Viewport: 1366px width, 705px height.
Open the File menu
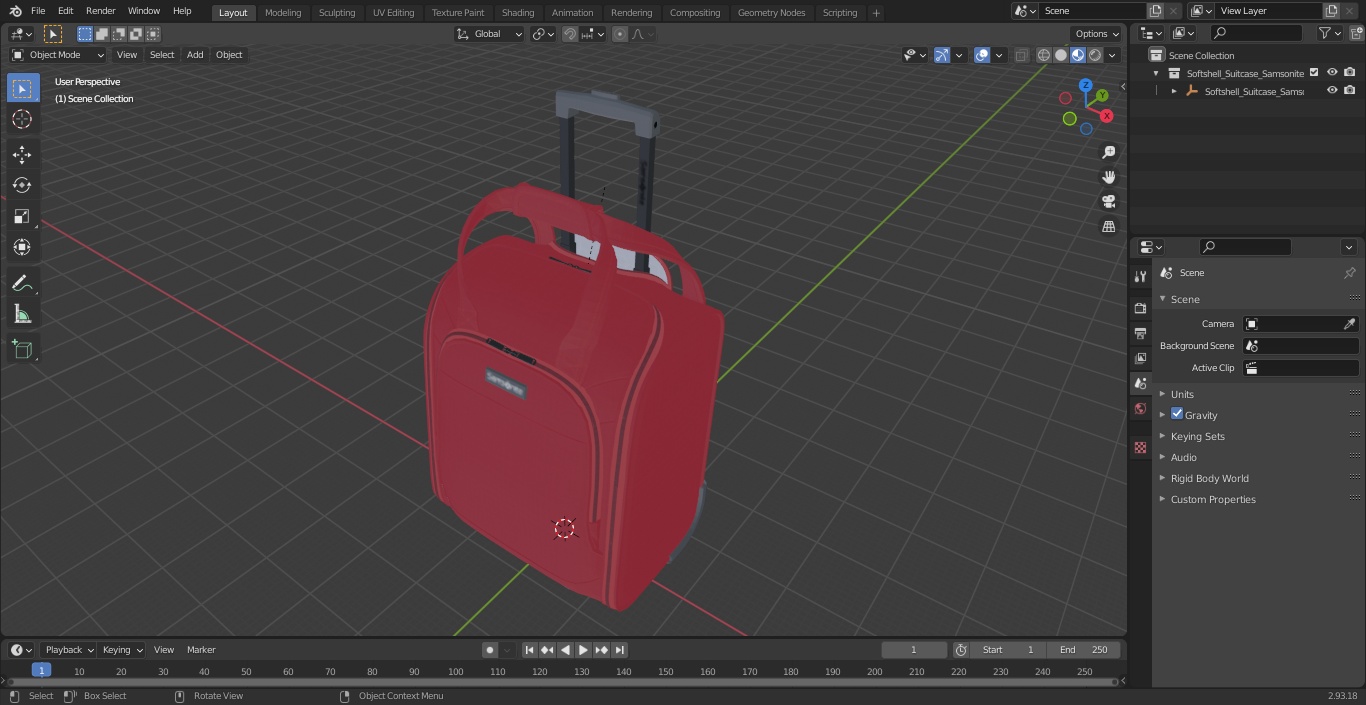(38, 11)
